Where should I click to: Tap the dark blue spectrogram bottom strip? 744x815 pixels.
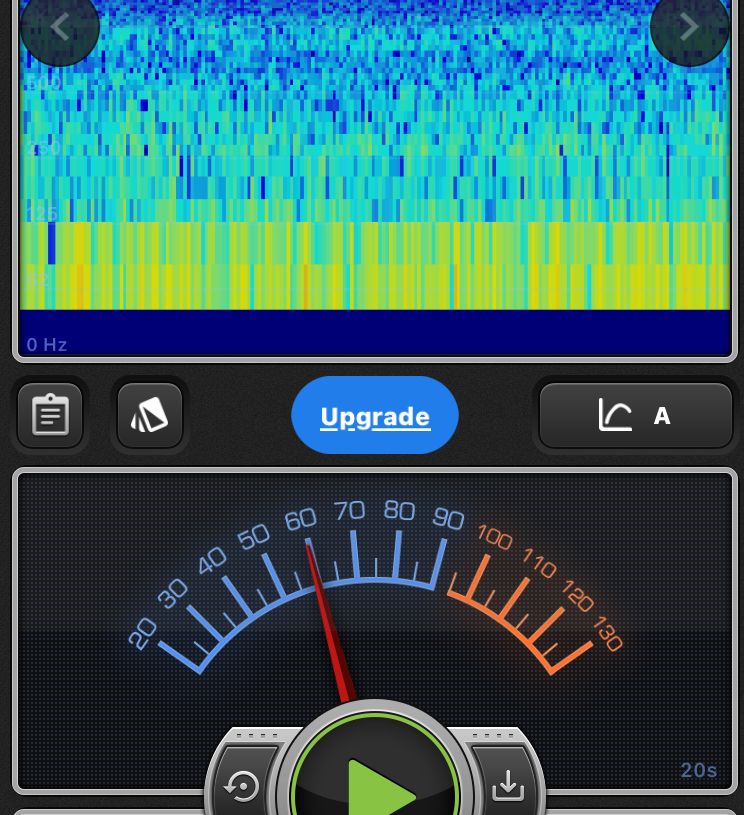(x=375, y=330)
